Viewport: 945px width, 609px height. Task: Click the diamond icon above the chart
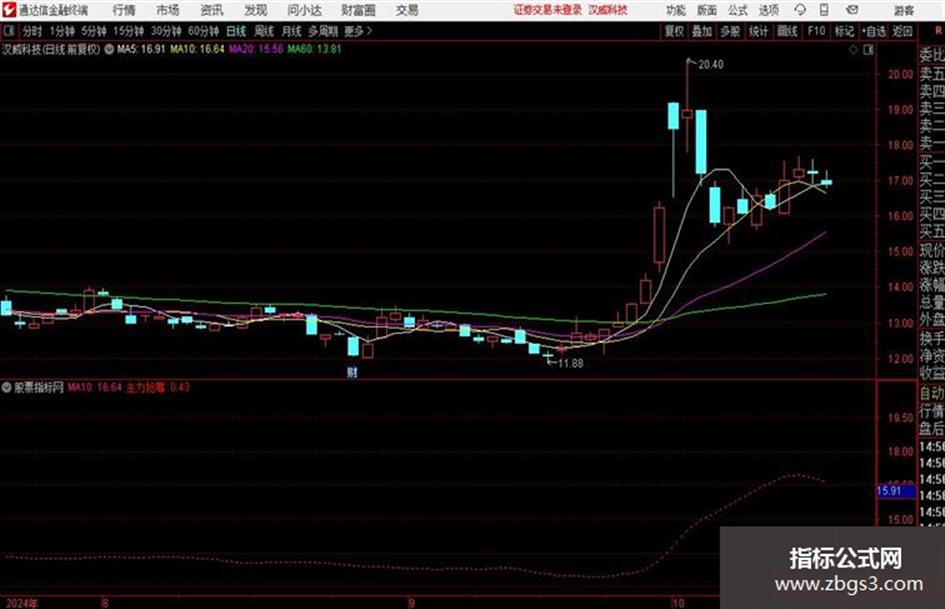(853, 50)
